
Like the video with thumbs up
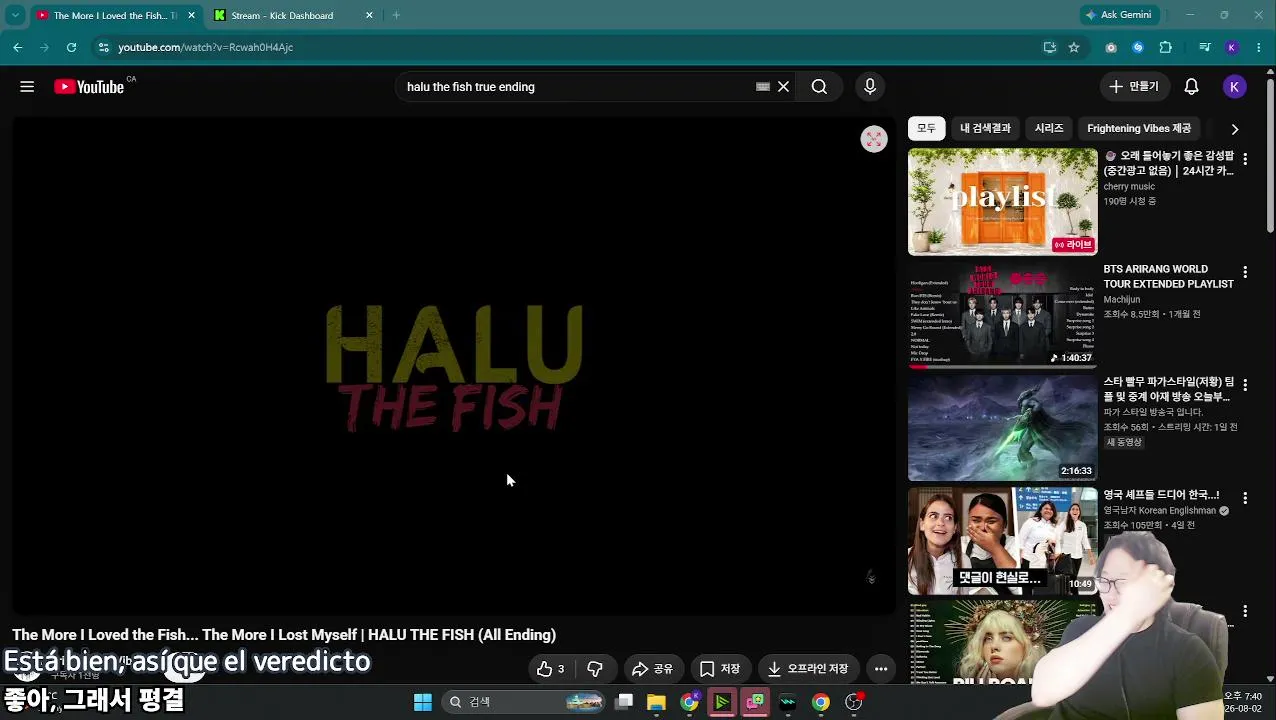(x=551, y=669)
